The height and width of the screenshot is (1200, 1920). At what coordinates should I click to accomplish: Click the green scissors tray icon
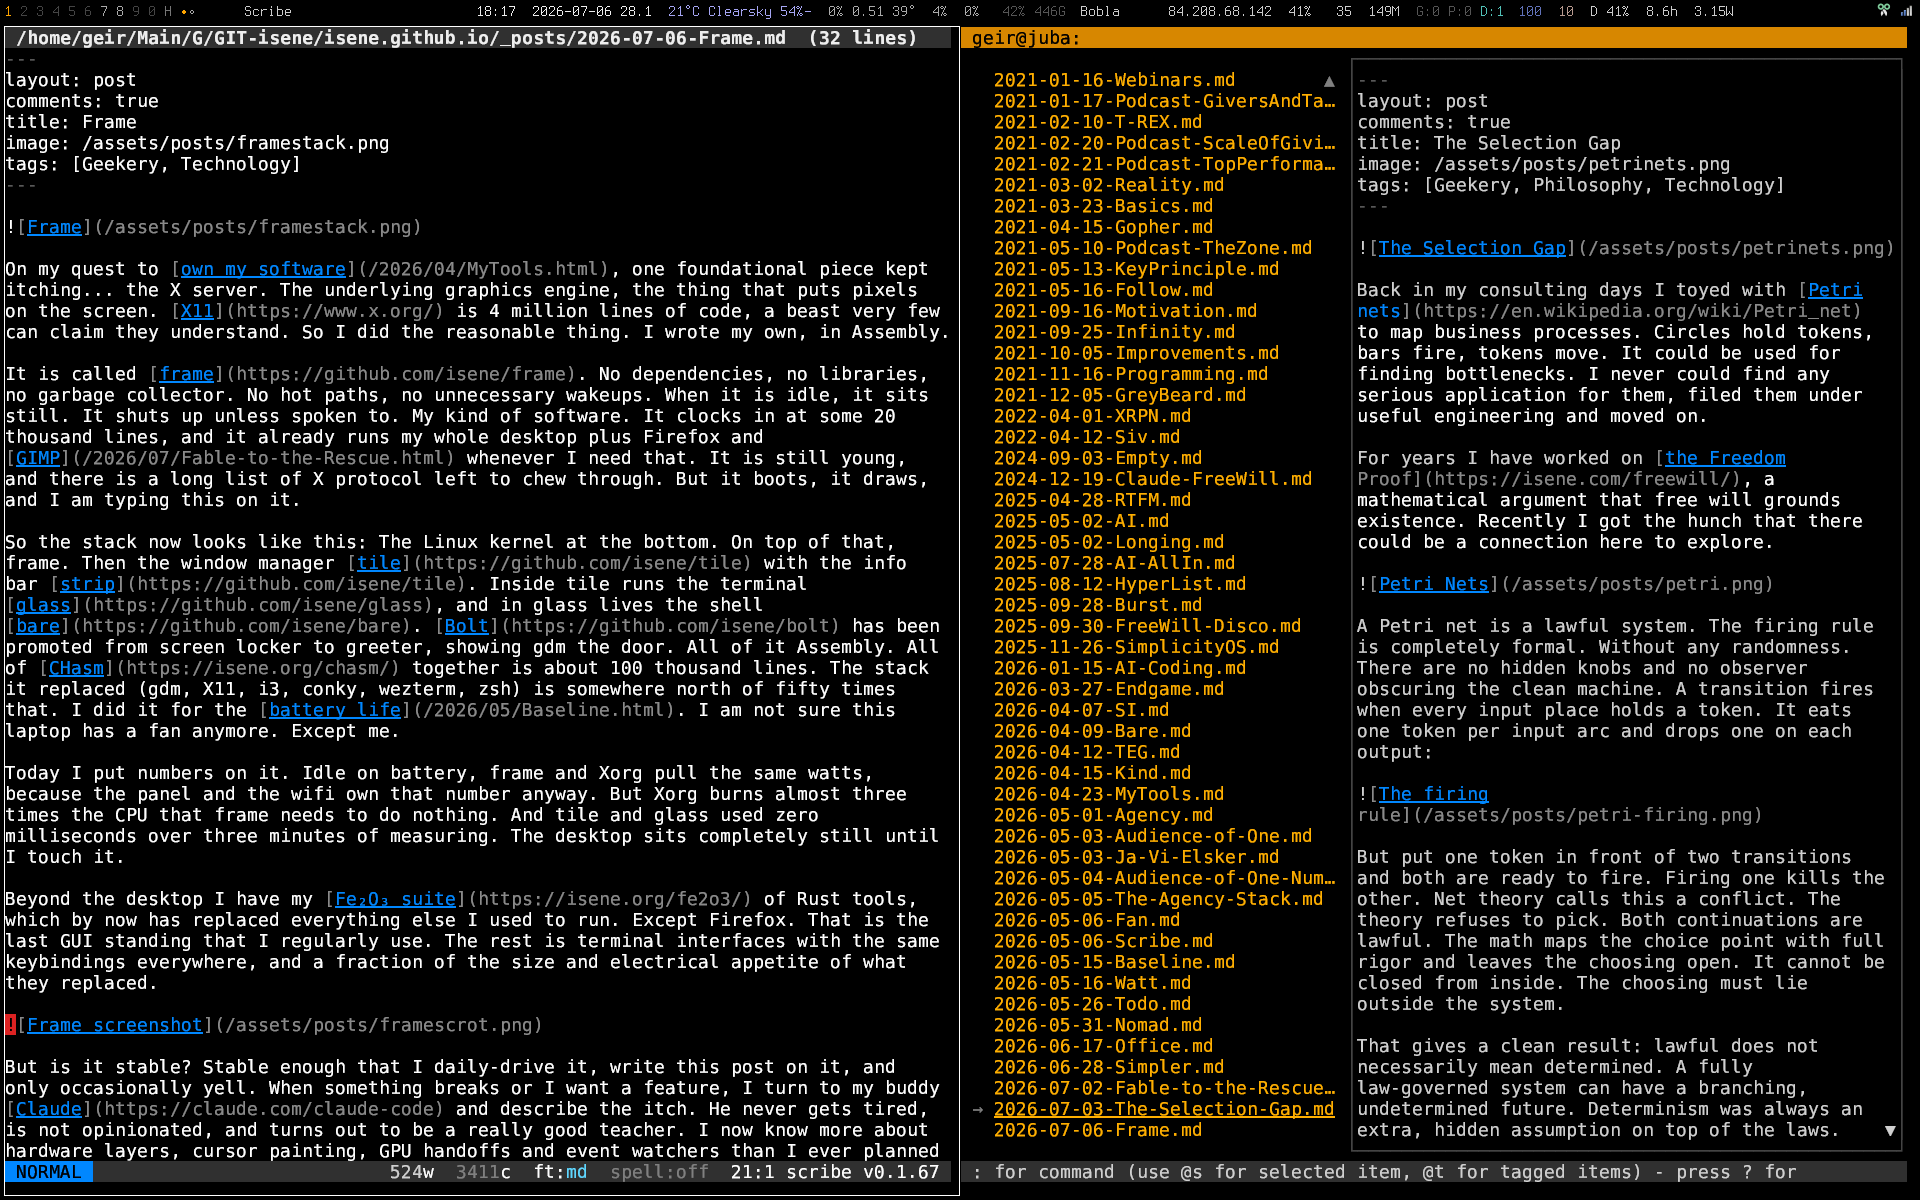pyautogui.click(x=1883, y=11)
